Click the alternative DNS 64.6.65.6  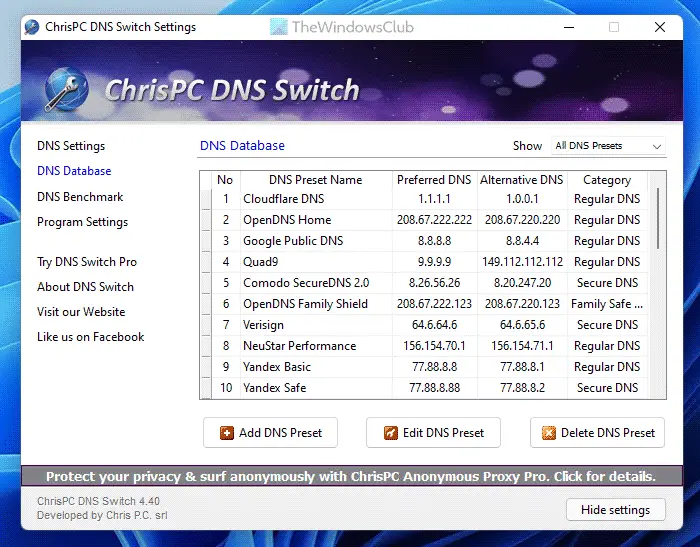point(522,325)
